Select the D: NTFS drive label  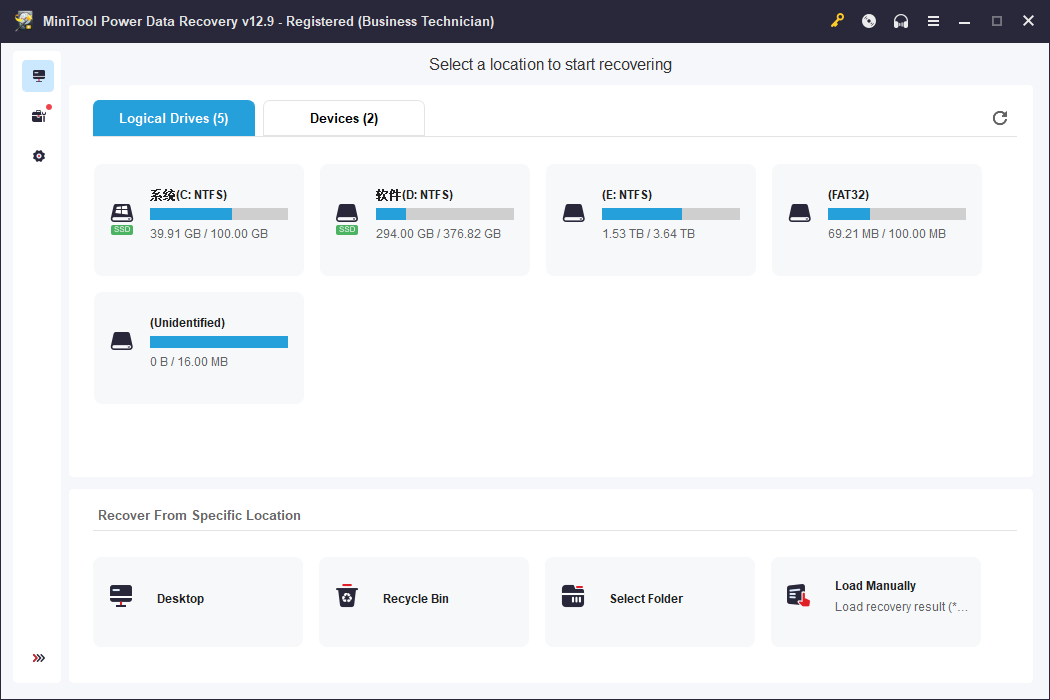tap(414, 195)
